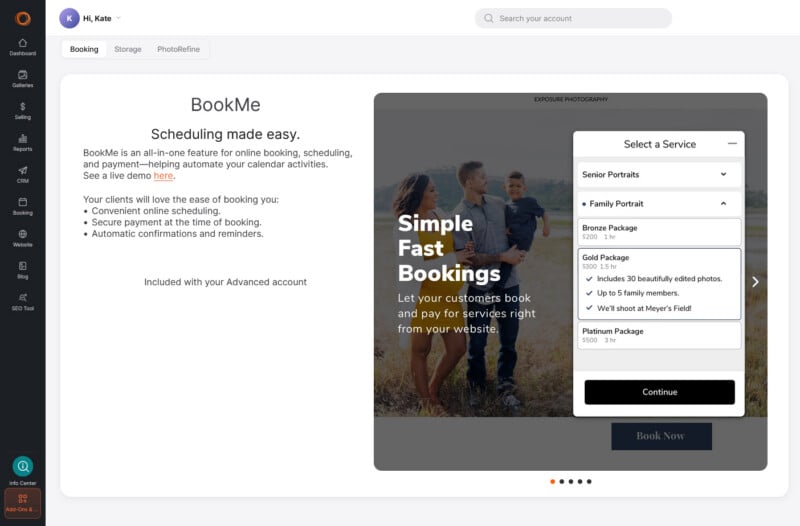The height and width of the screenshot is (526, 800).
Task: Click 'Automatic confirmations and reminders.' bullet
Action: tap(177, 234)
